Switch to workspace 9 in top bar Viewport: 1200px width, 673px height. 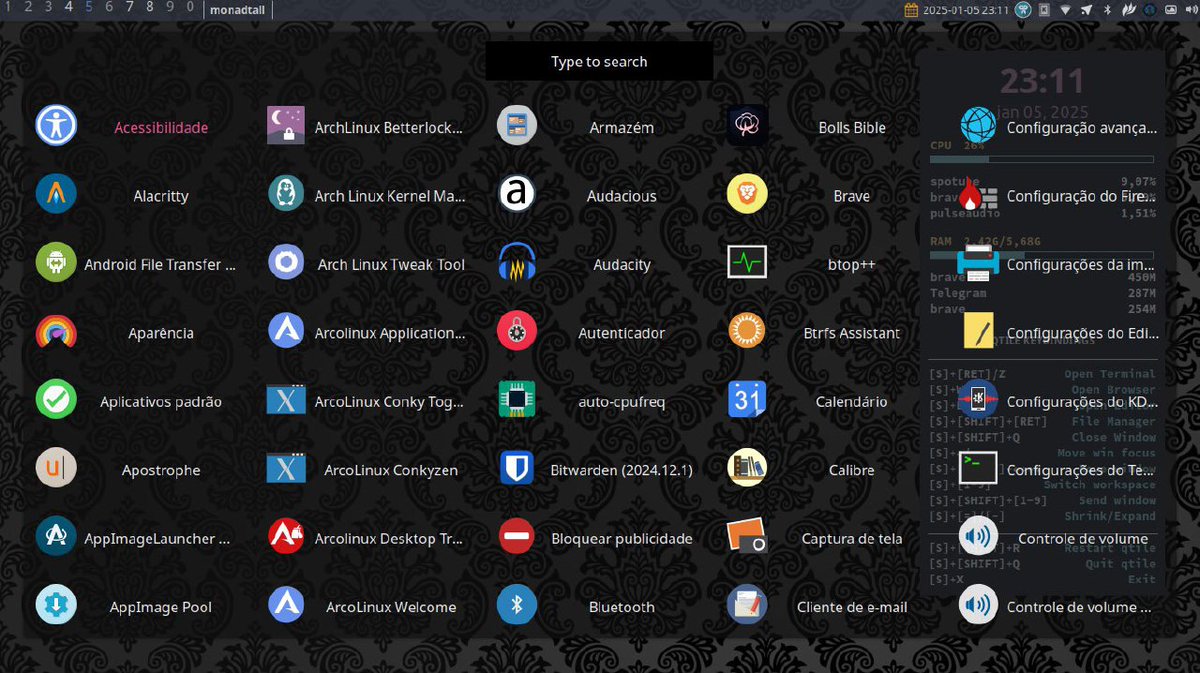170,7
